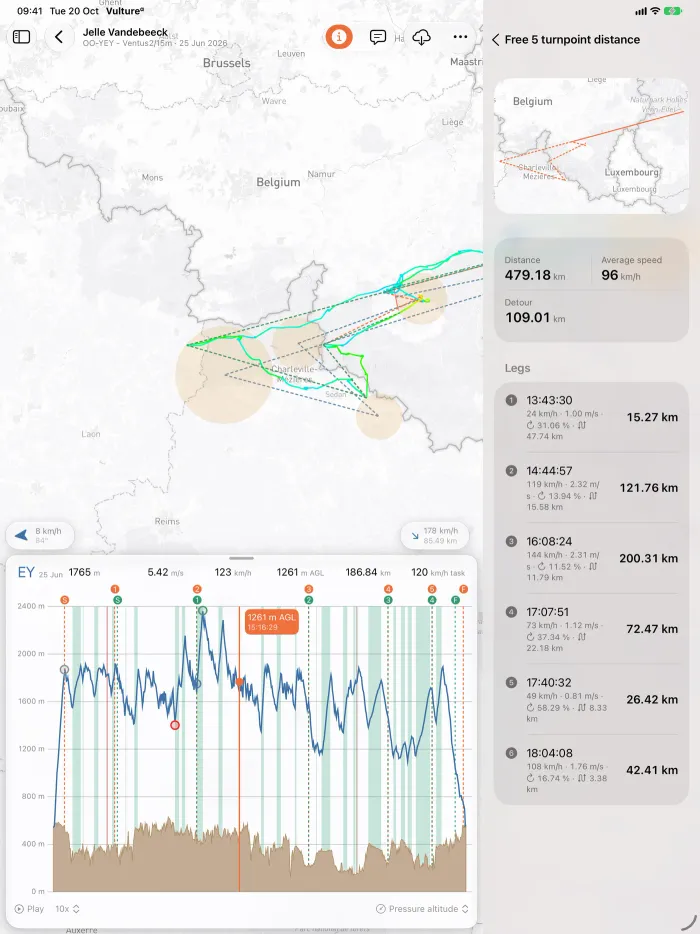
Task: Tap the Wi-Fi icon in status bar
Action: (655, 11)
